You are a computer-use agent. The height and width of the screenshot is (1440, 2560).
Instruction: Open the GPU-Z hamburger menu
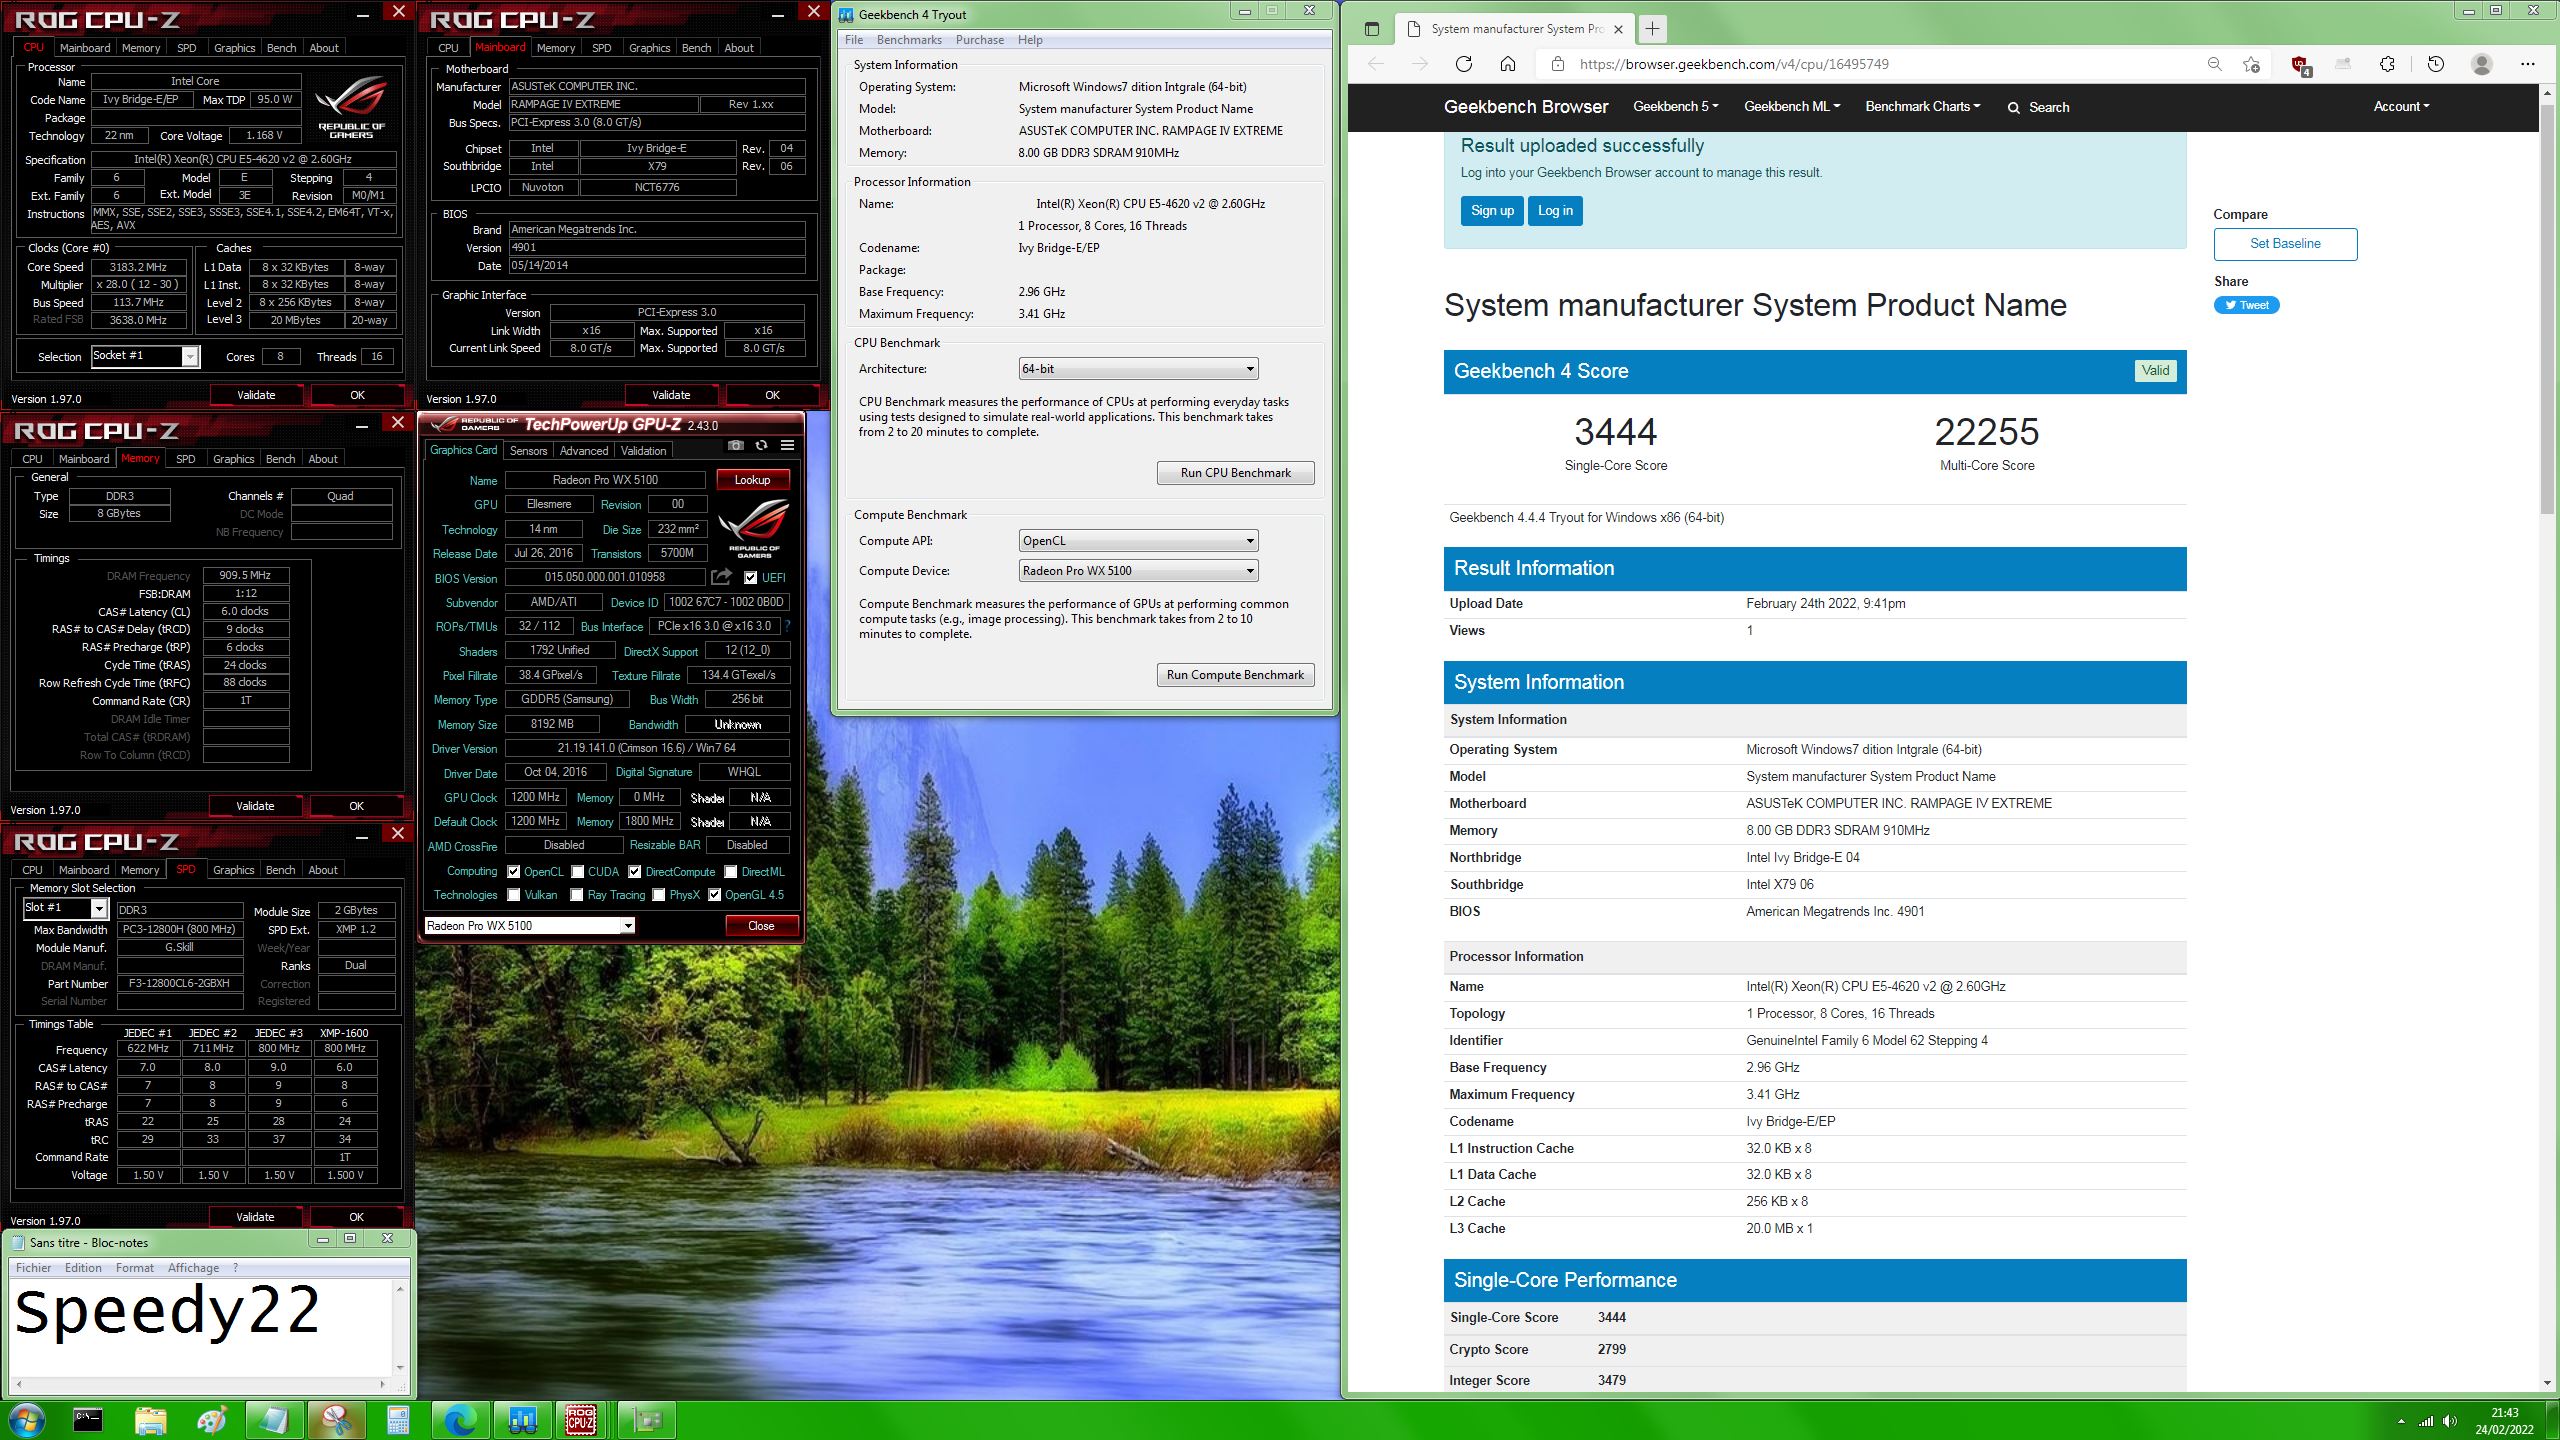click(787, 445)
